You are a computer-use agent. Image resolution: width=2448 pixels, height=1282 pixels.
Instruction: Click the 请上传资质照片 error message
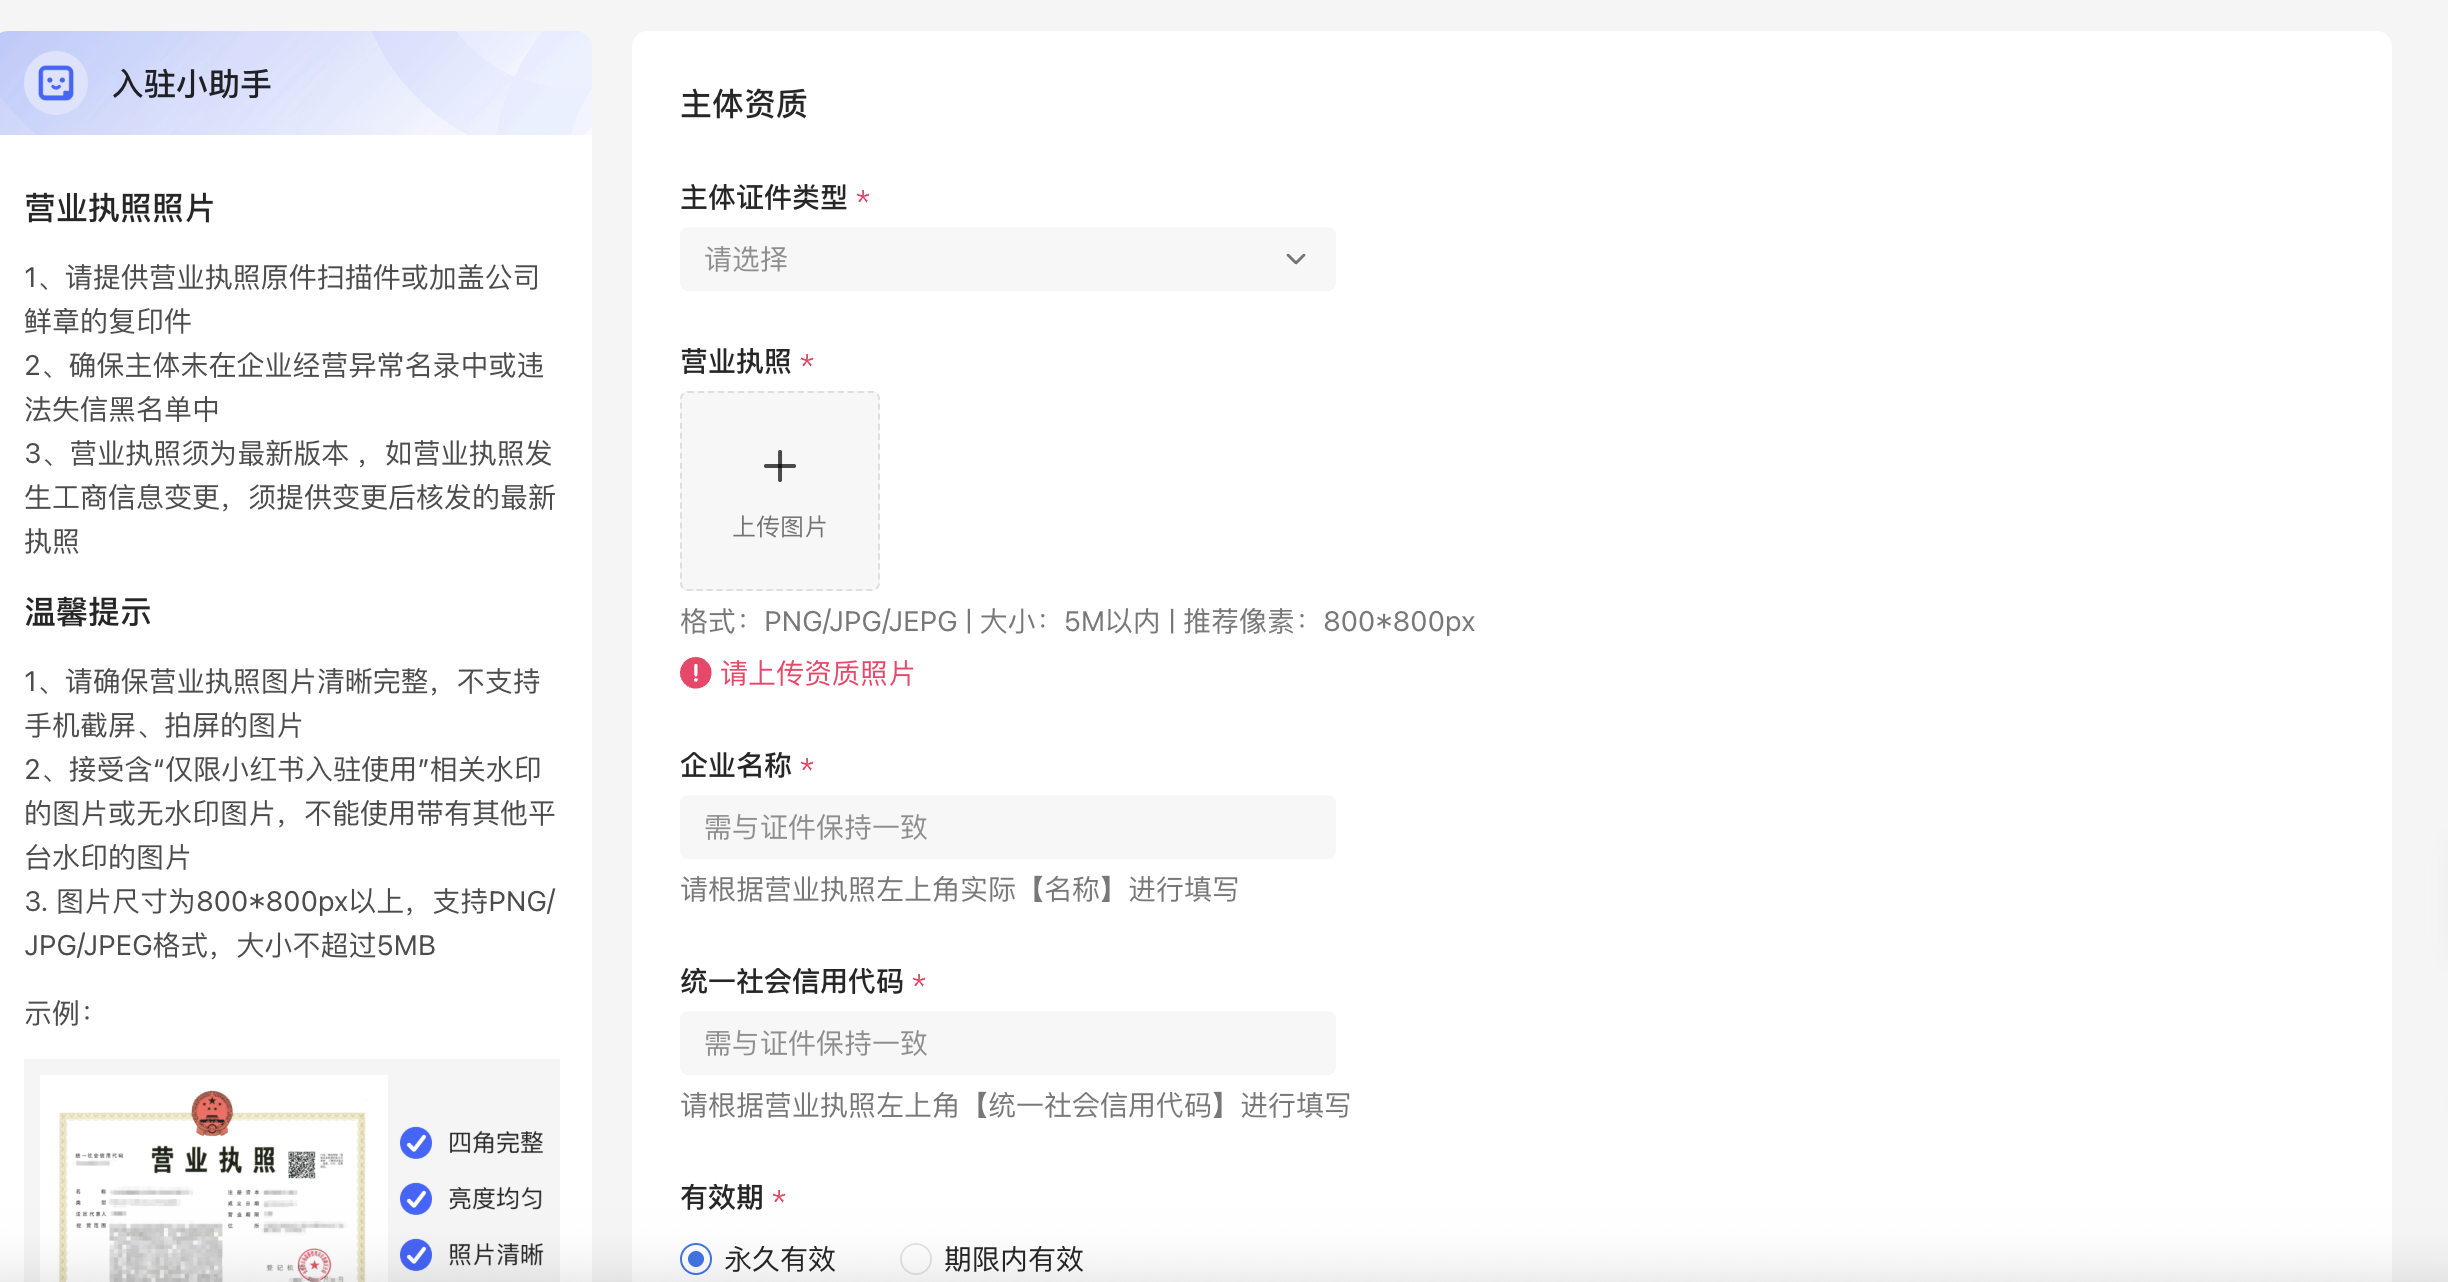point(817,673)
